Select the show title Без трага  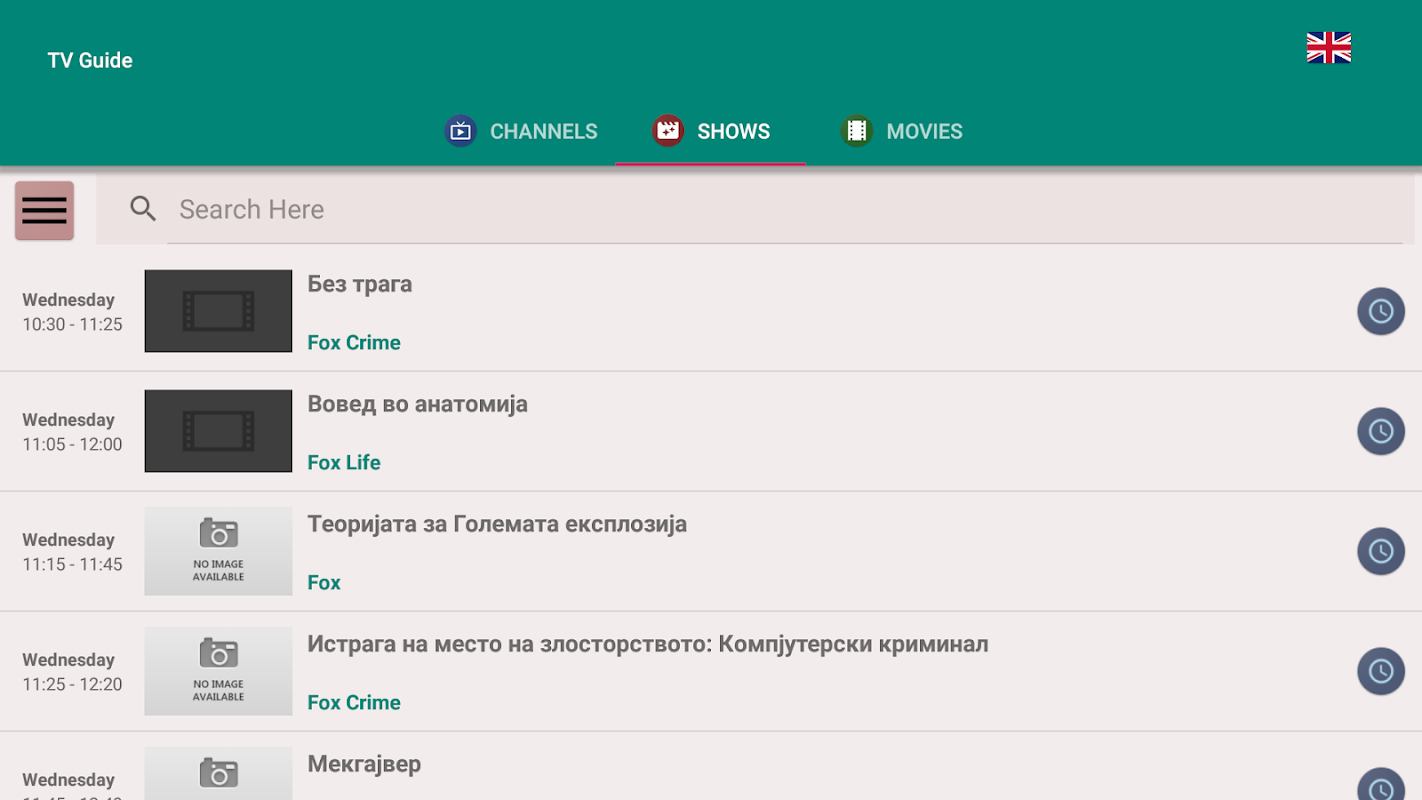click(x=360, y=284)
